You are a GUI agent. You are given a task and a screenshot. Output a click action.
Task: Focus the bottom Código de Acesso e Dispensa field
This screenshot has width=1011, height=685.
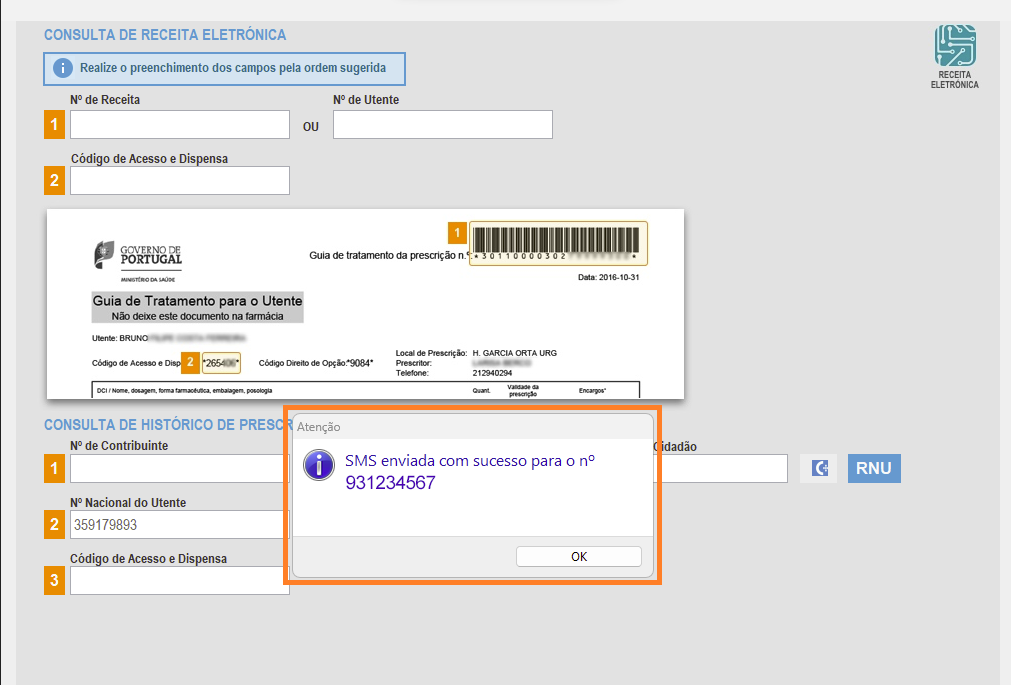coord(179,581)
